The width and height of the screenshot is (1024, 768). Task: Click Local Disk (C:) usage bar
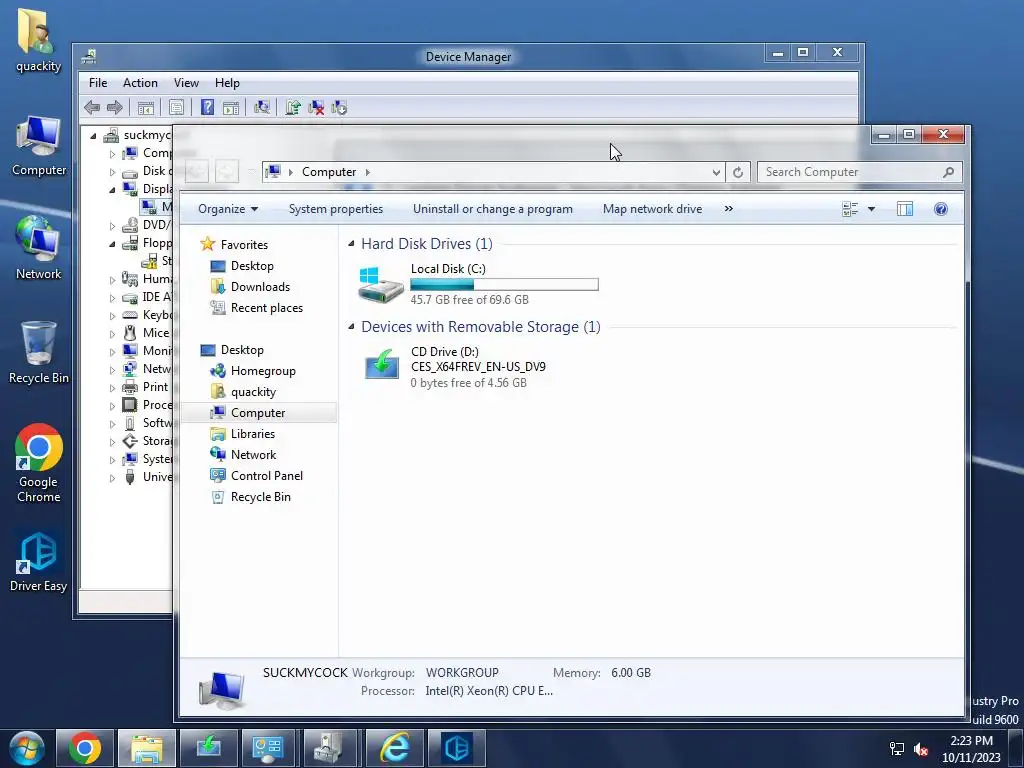504,285
